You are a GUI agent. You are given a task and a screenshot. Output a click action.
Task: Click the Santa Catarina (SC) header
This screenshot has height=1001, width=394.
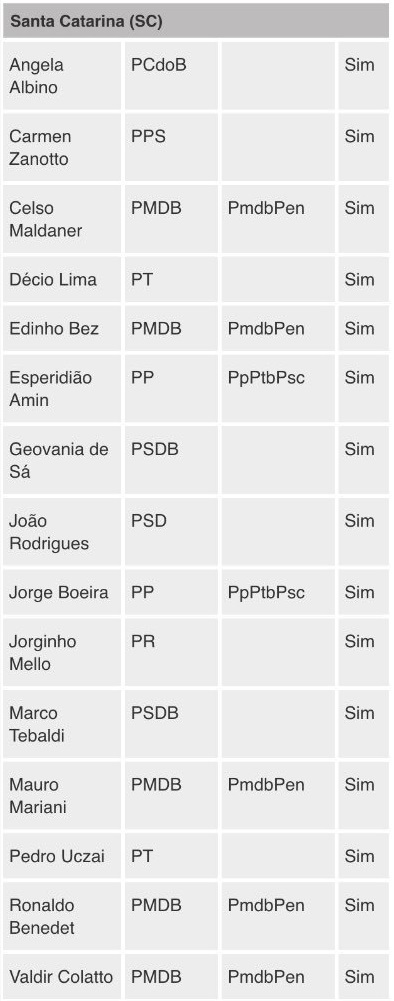196,21
